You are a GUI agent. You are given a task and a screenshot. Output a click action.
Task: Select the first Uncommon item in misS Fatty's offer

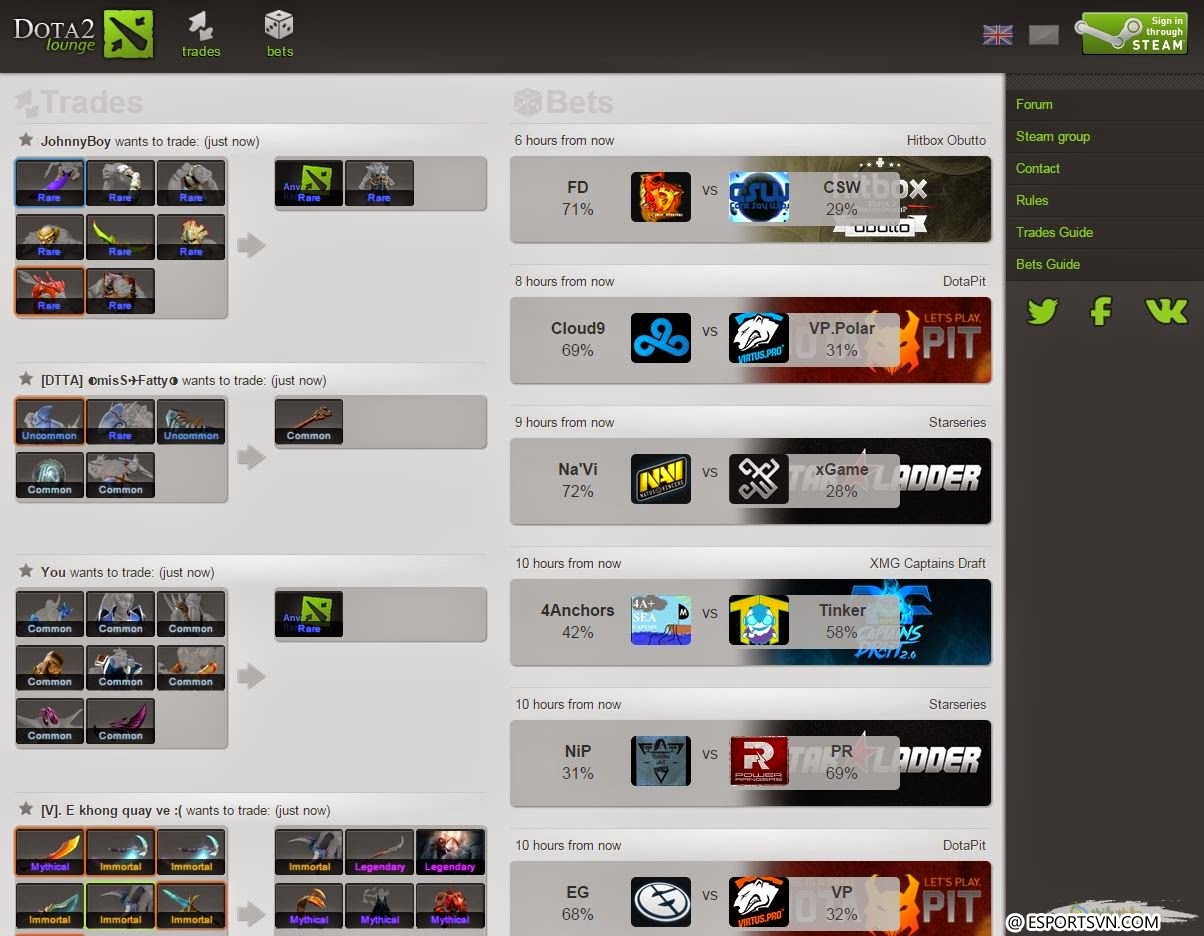49,422
